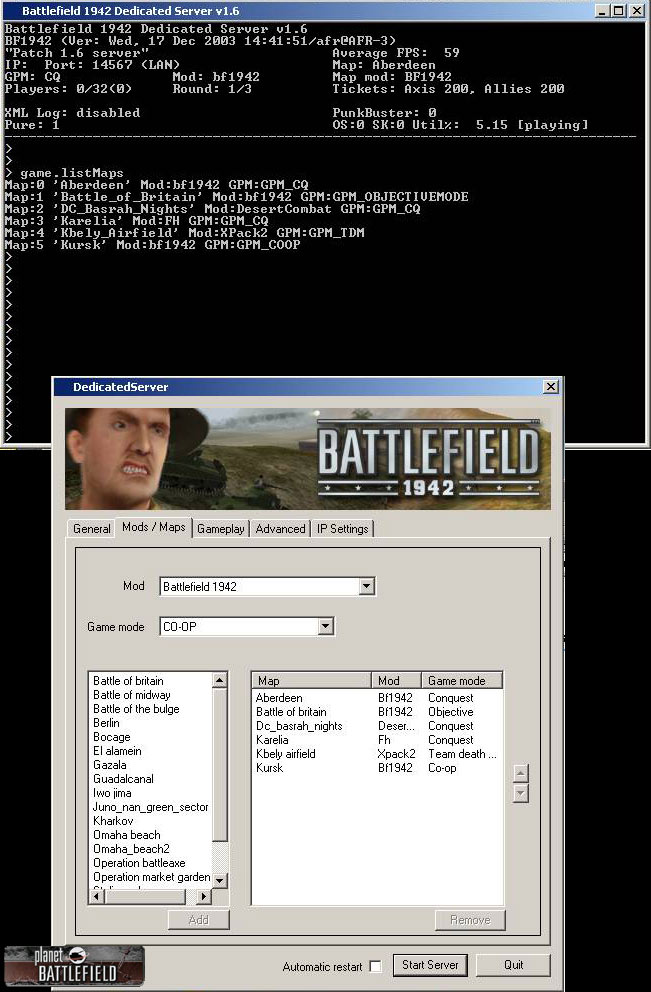Screen dimensions: 651x992
Task: Select Gazala map
Action: [x=109, y=765]
